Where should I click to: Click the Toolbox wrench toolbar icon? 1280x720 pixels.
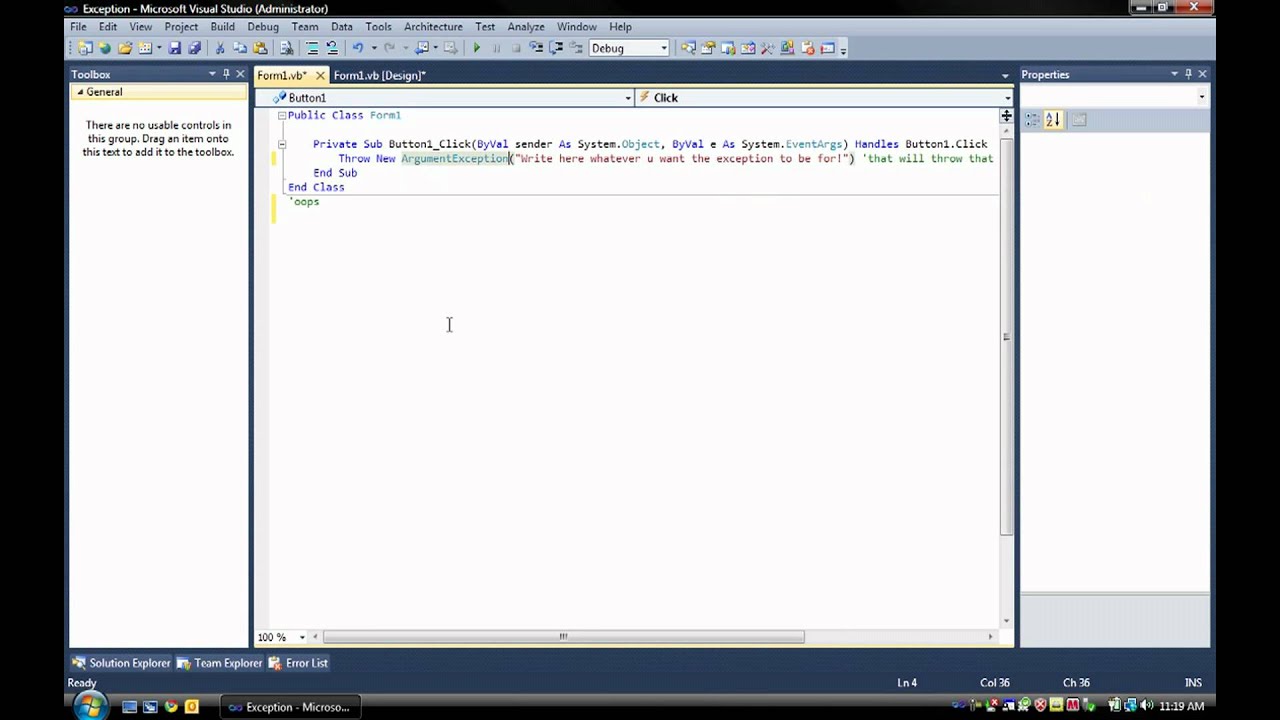[x=768, y=48]
